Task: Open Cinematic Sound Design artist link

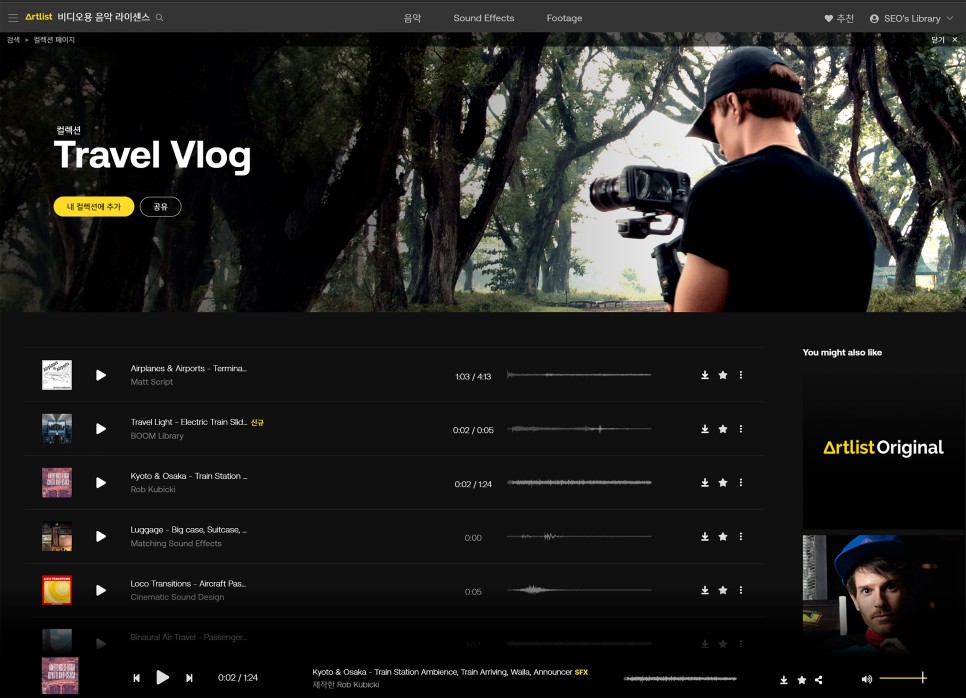Action: click(x=177, y=597)
